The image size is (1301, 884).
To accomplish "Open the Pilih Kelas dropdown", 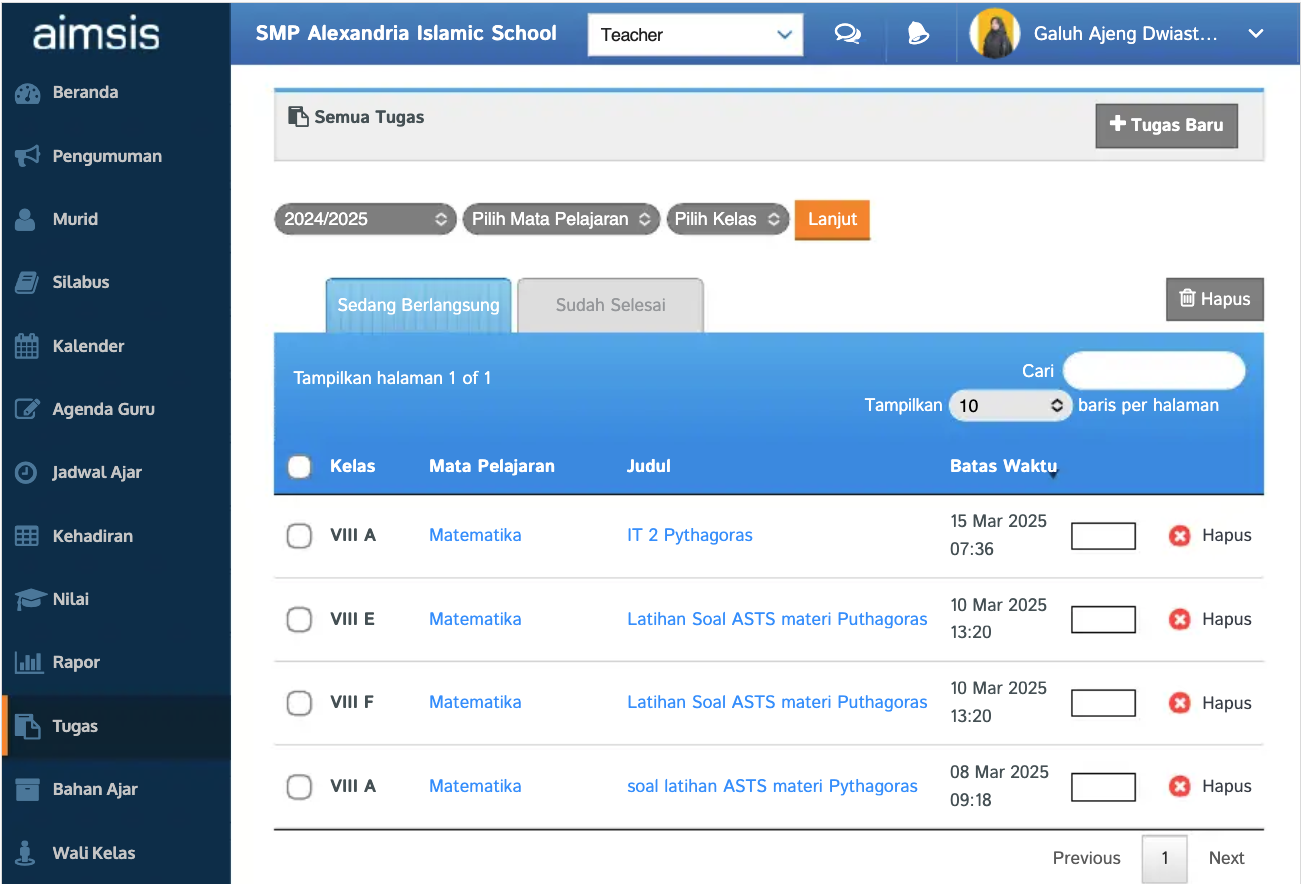I will (x=727, y=219).
